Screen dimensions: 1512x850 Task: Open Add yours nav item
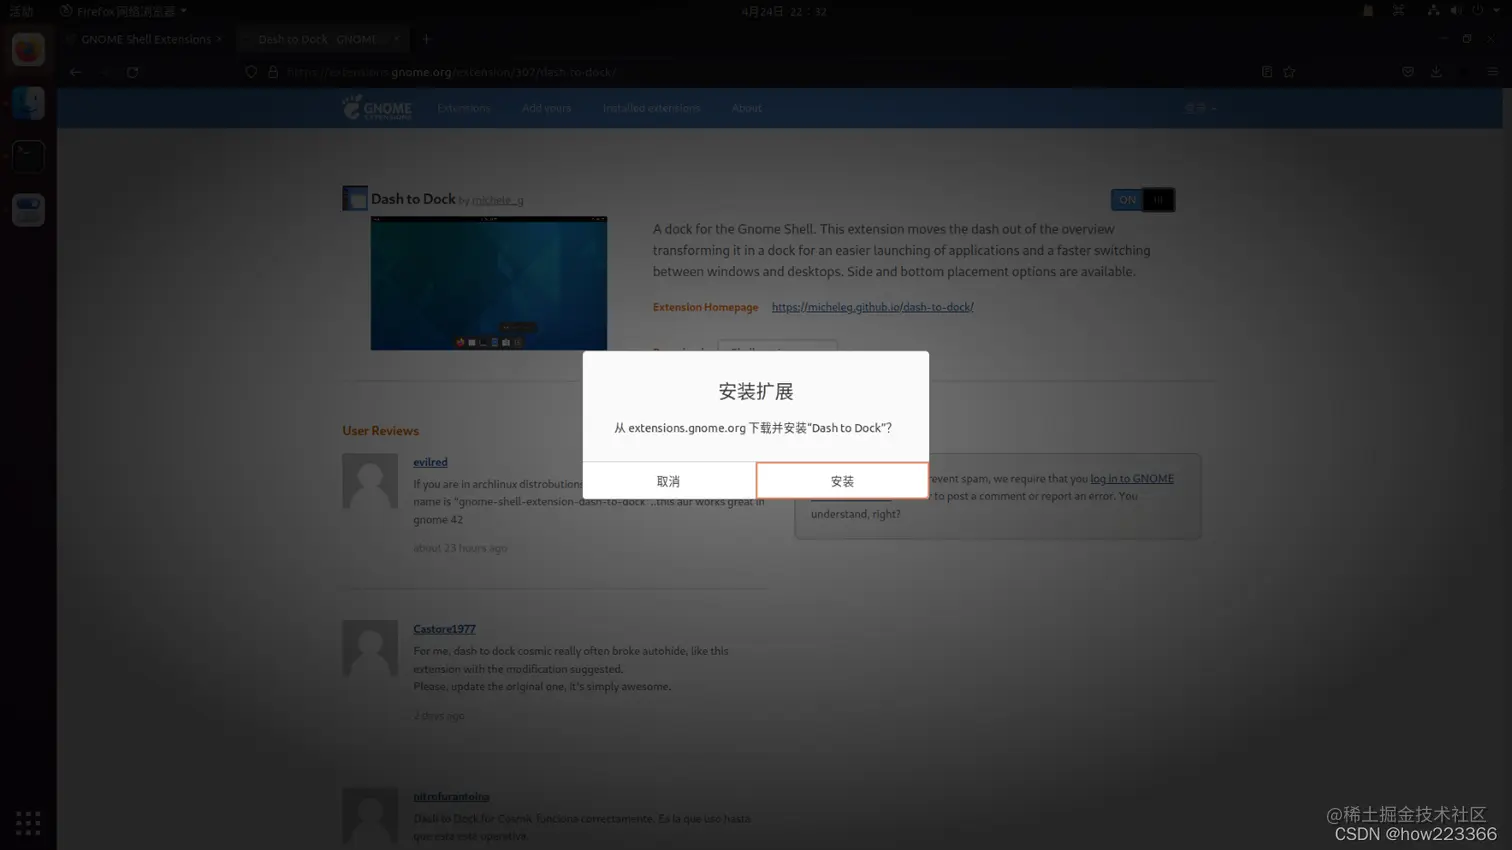pos(546,108)
